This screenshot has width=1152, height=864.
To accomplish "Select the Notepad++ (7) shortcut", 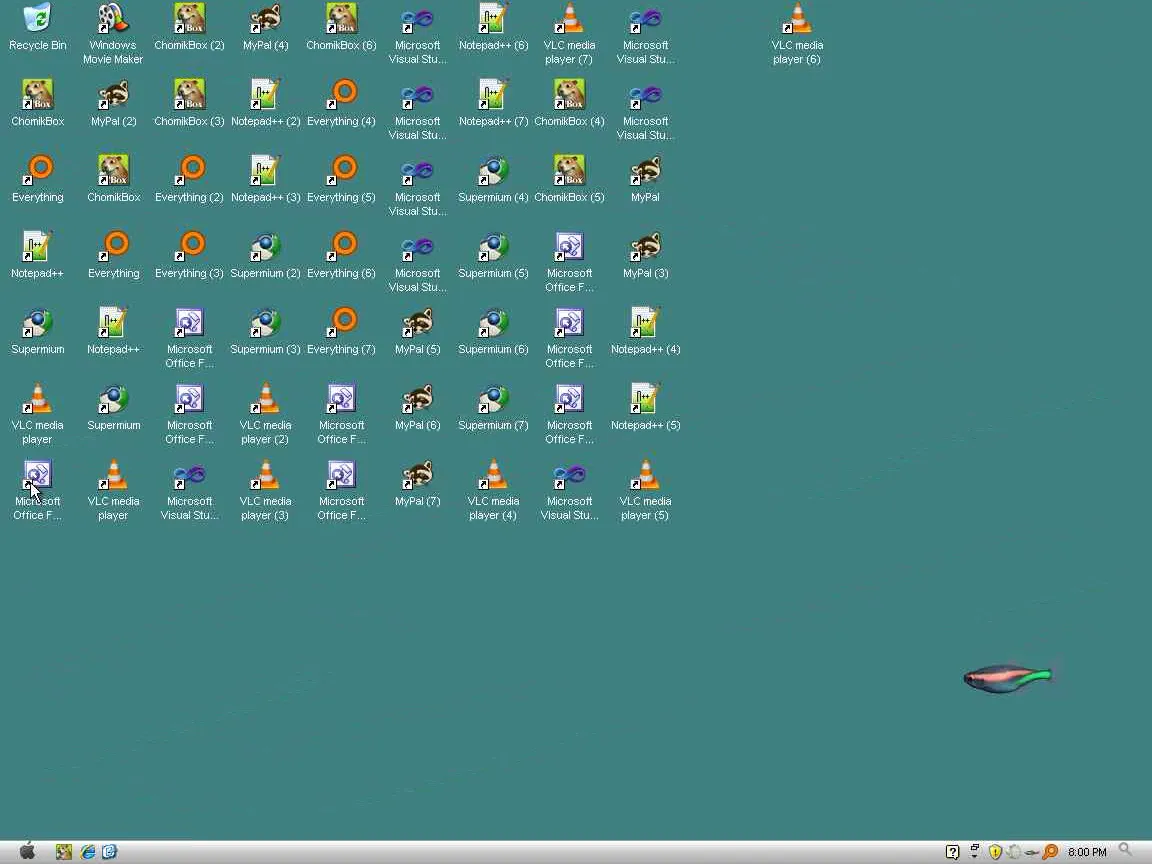I will [x=494, y=103].
